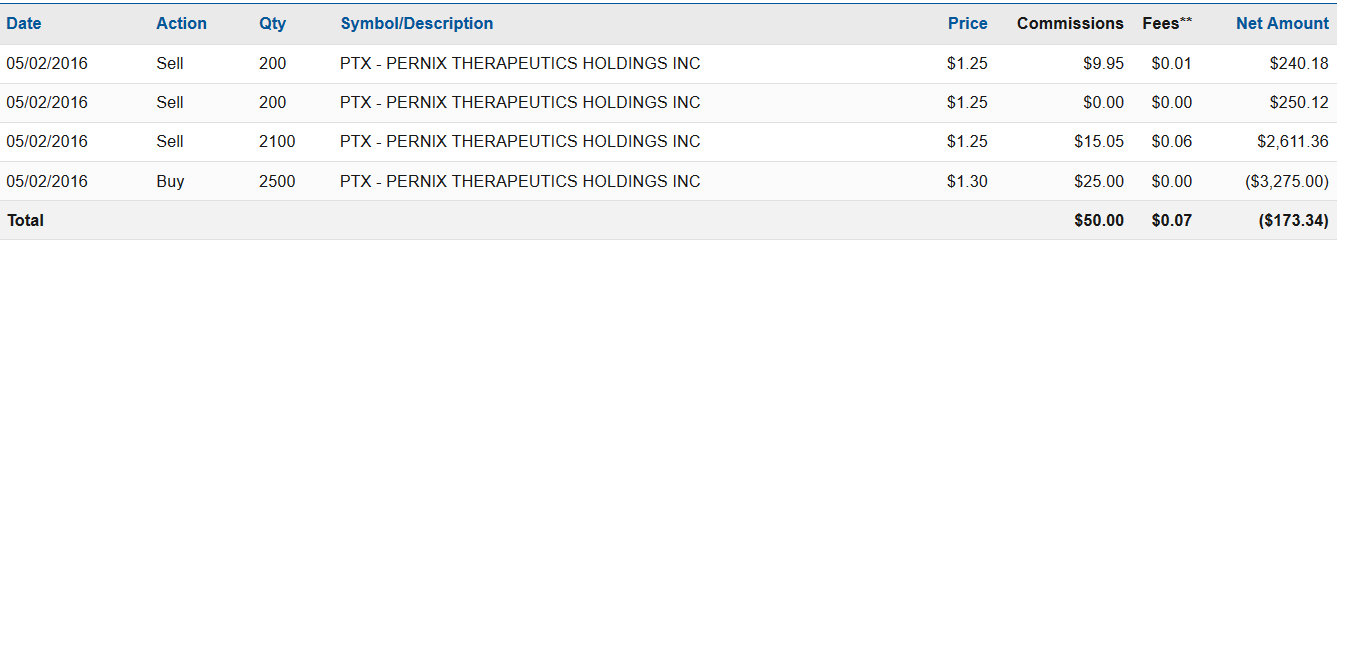Image resolution: width=1345 pixels, height=648 pixels.
Task: Click the $2,611.36 net amount value
Action: [1292, 141]
